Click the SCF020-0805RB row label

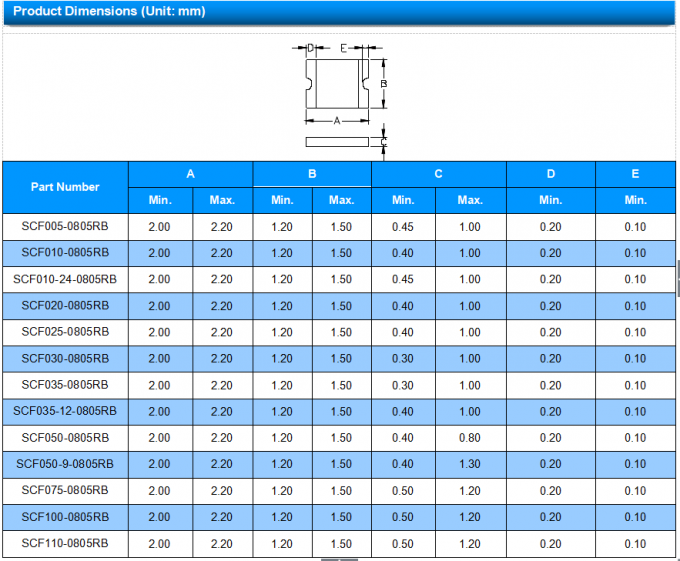point(65,306)
